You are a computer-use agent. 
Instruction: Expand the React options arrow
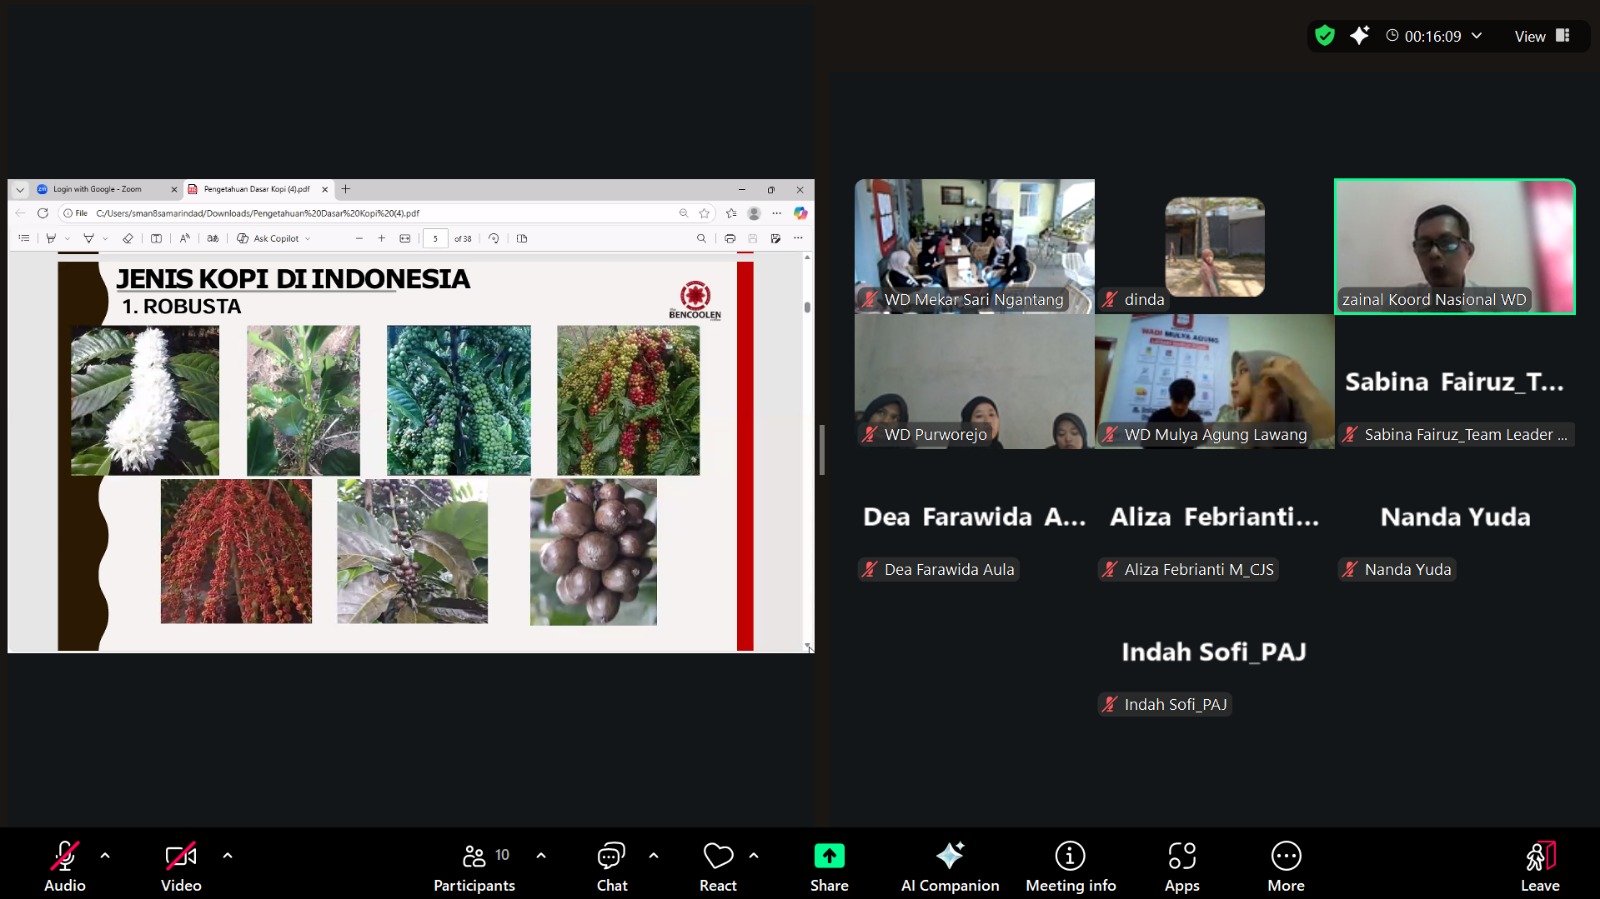coord(754,856)
